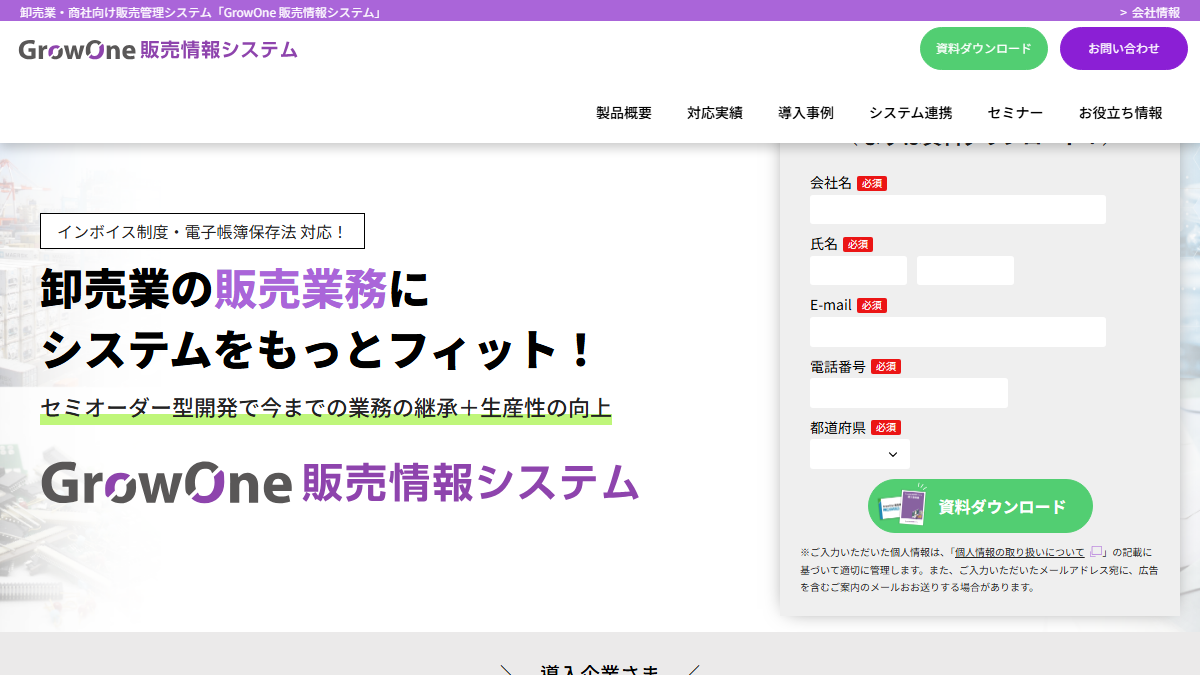
Task: Click the external window icon after privacy link
Action: click(x=1096, y=552)
